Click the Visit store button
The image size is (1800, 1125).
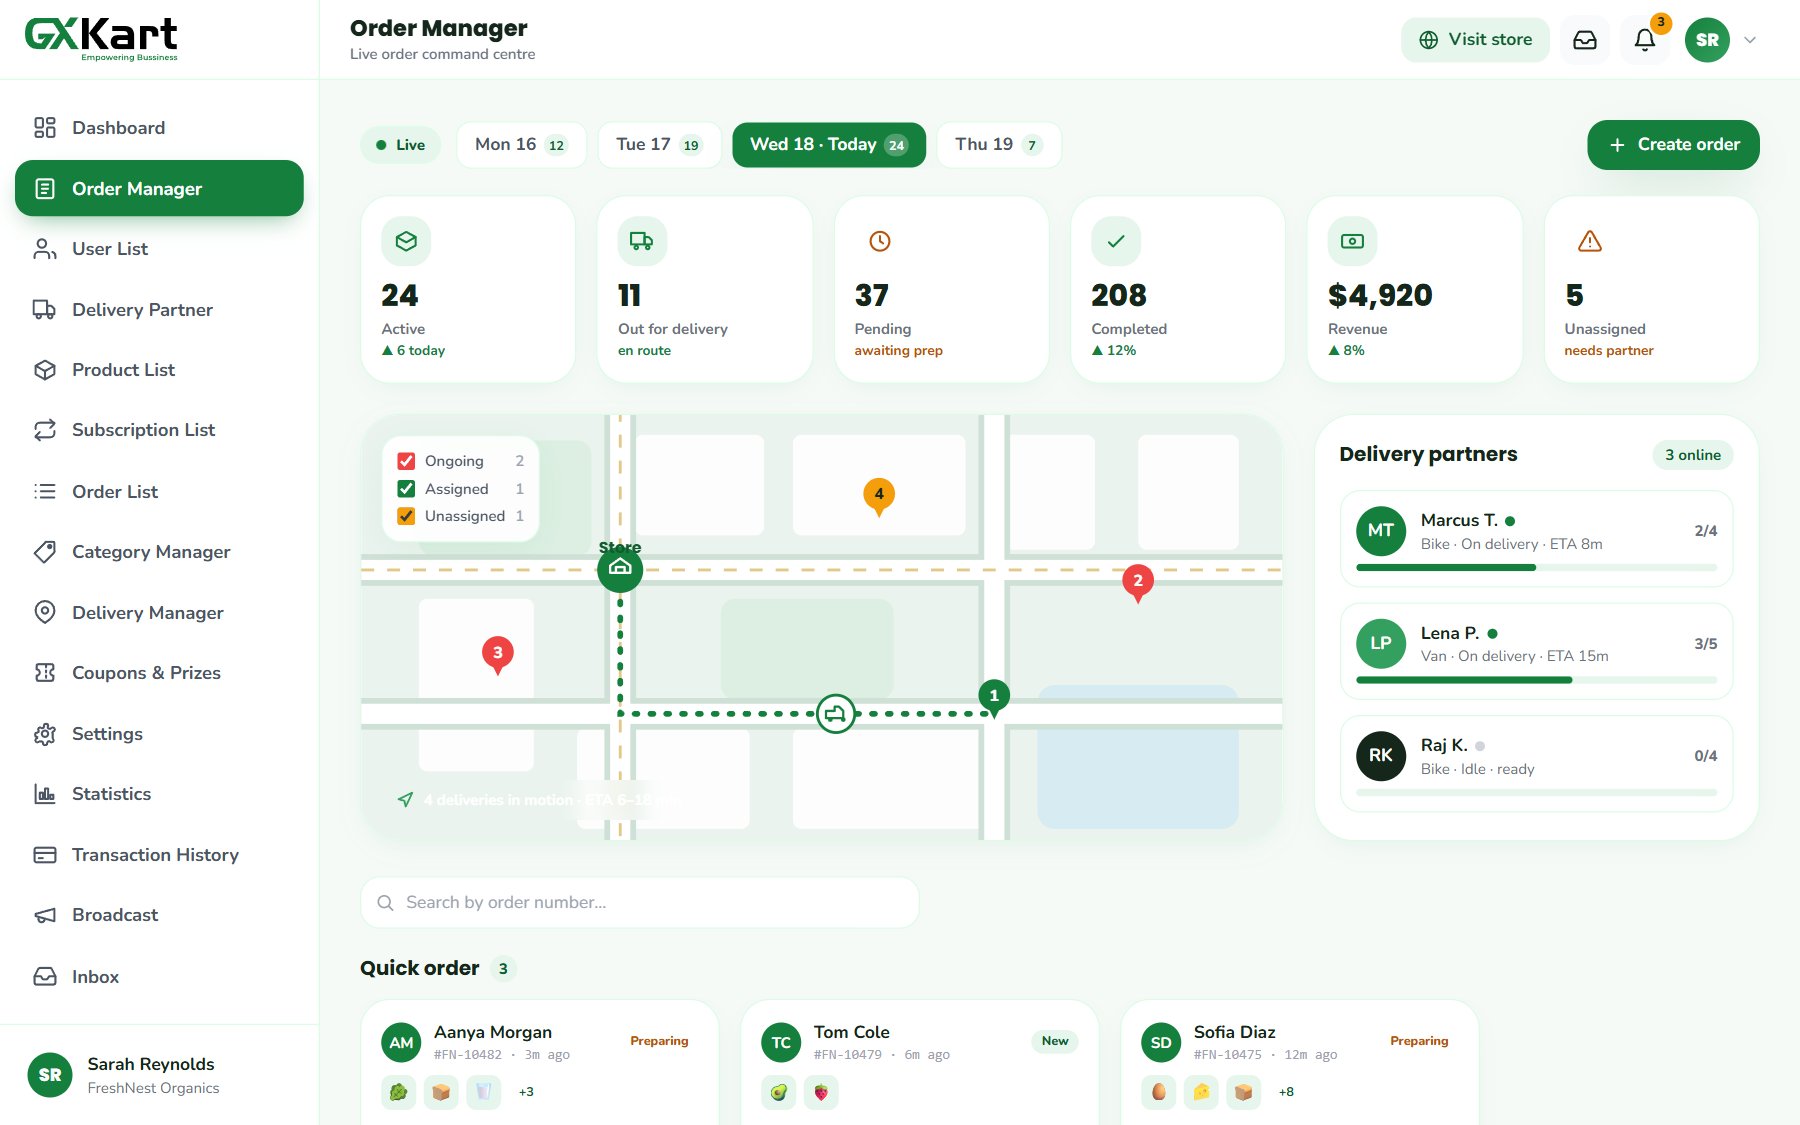point(1475,40)
